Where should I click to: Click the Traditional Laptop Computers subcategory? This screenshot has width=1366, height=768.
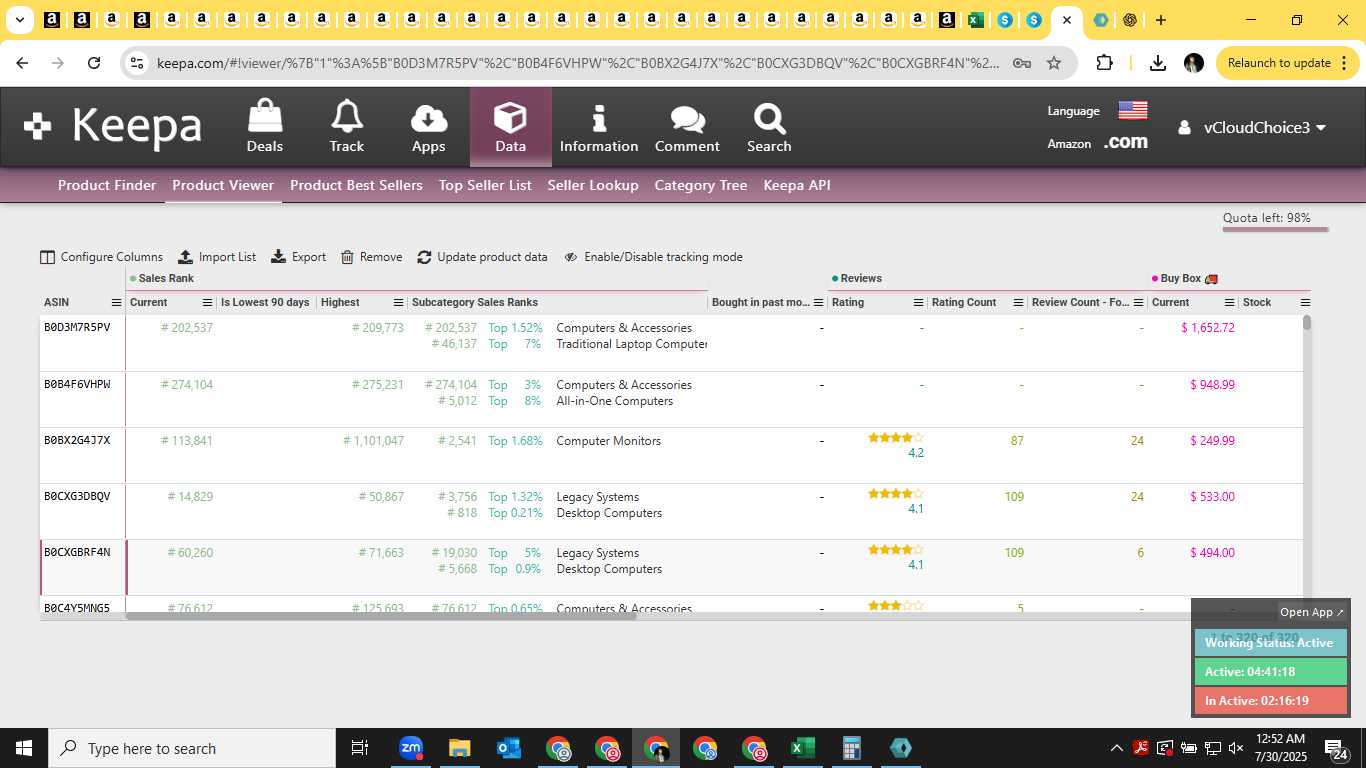pyautogui.click(x=632, y=344)
